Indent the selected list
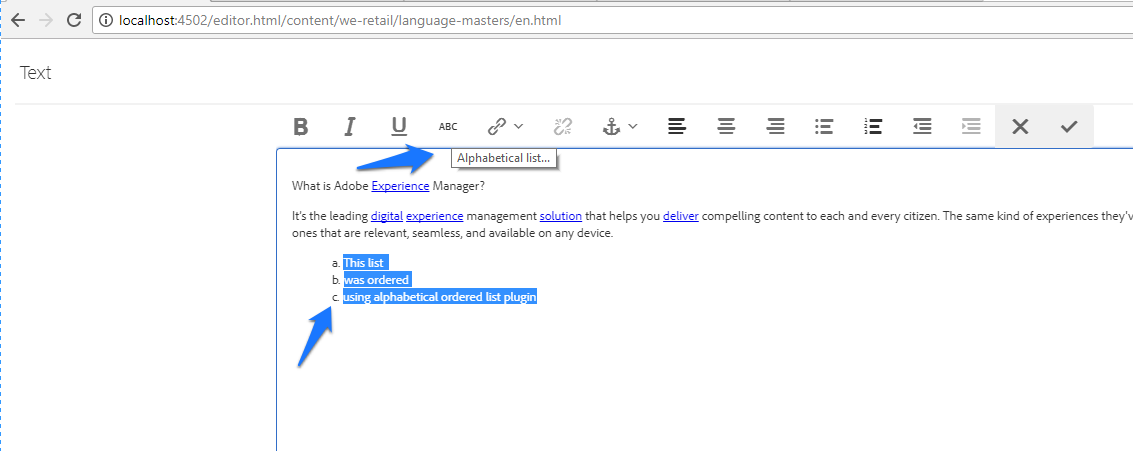The width and height of the screenshot is (1133, 451). (x=971, y=126)
